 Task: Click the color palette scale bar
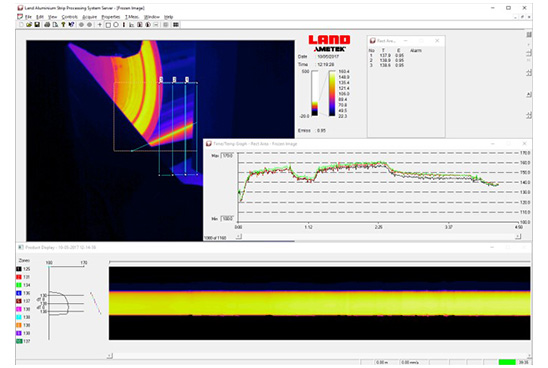332,93
